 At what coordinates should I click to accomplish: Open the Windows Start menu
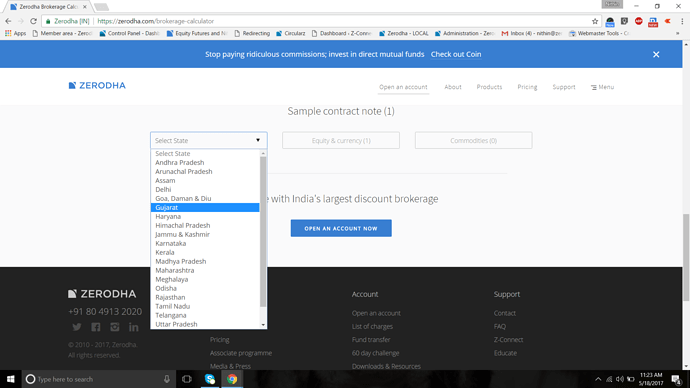11,379
